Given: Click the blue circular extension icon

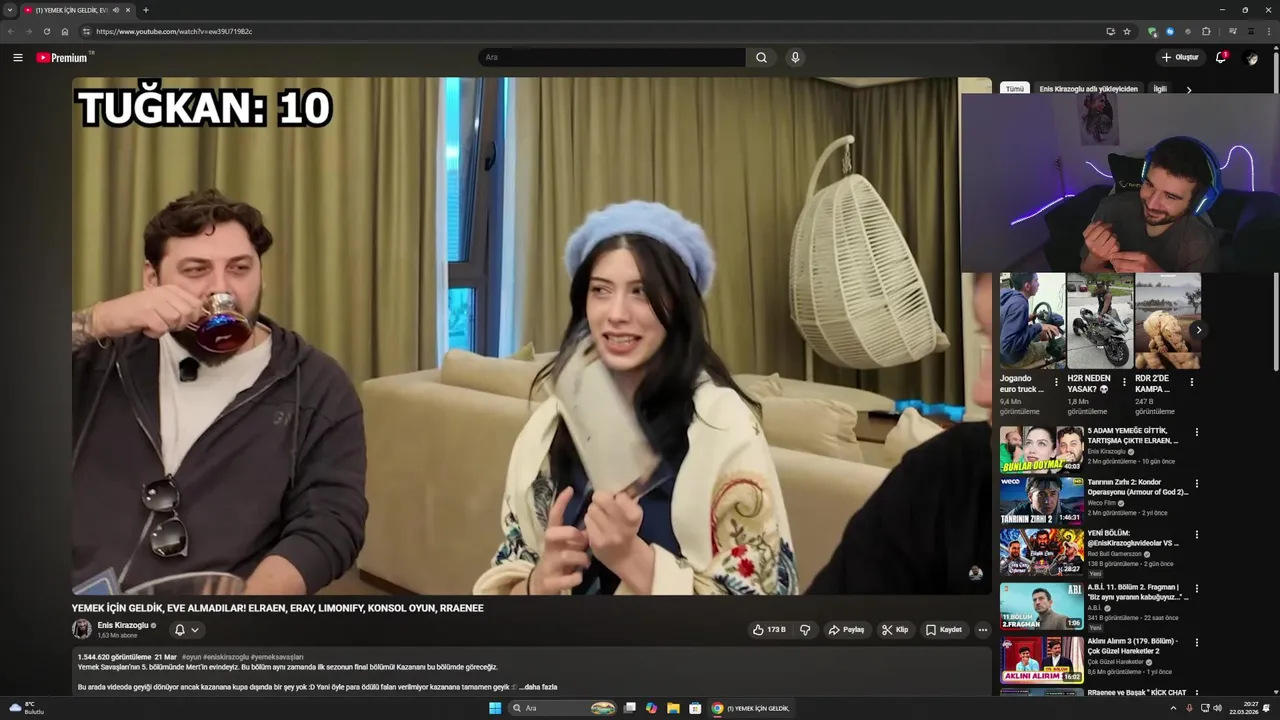Looking at the screenshot, I should tap(1170, 31).
